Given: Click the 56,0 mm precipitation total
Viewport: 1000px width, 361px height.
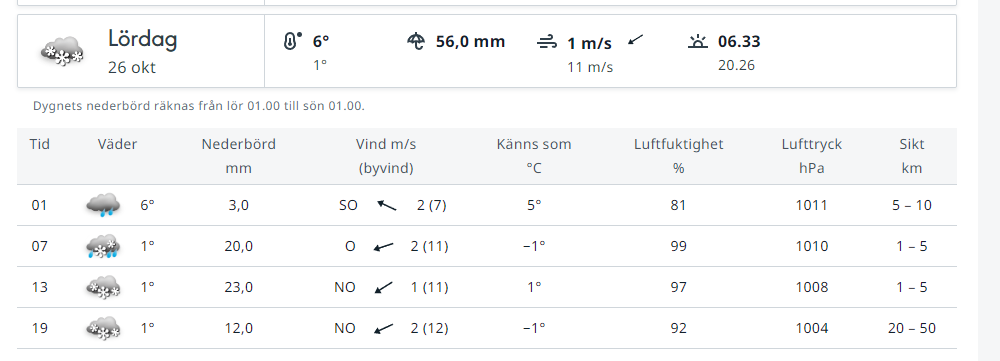Looking at the screenshot, I should click(470, 42).
